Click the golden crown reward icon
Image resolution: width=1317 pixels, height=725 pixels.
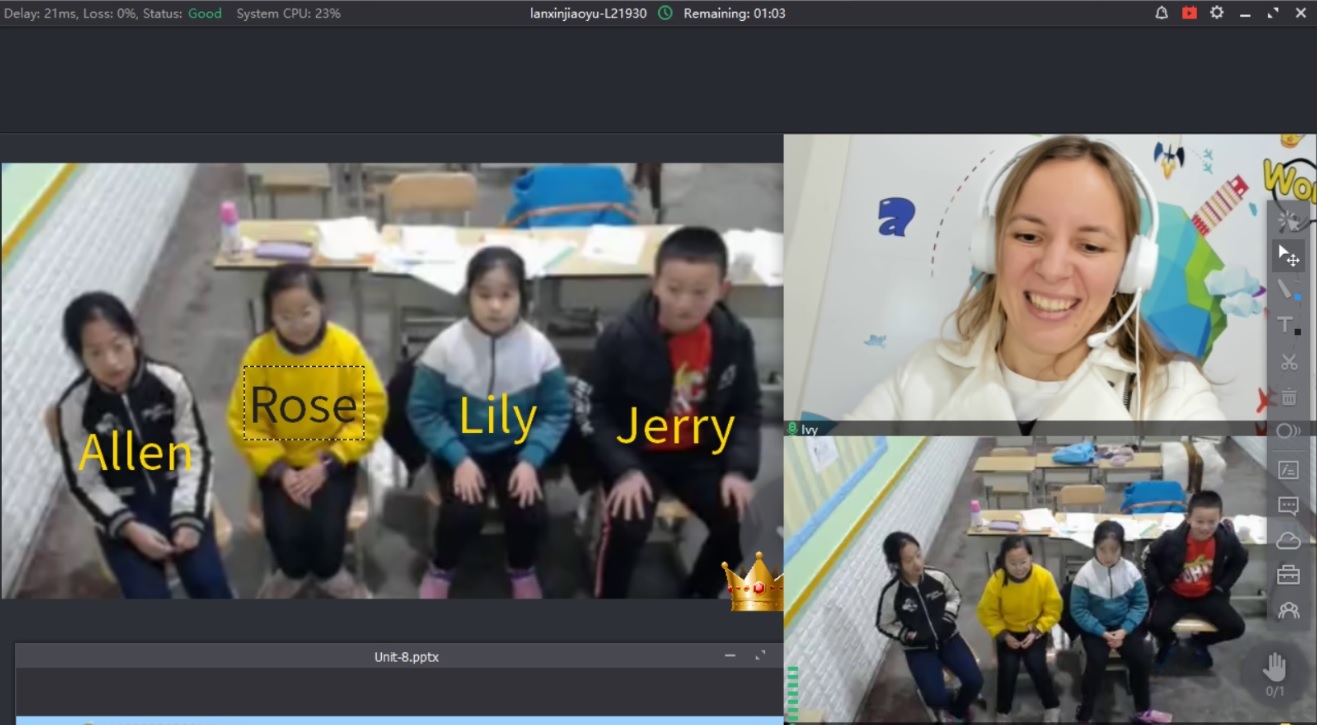click(753, 583)
